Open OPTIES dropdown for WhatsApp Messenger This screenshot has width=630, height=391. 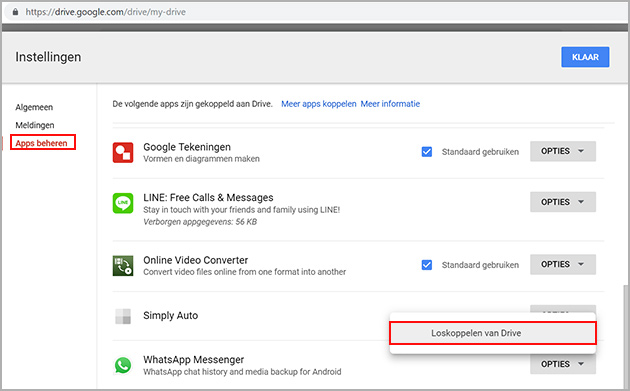tap(562, 364)
